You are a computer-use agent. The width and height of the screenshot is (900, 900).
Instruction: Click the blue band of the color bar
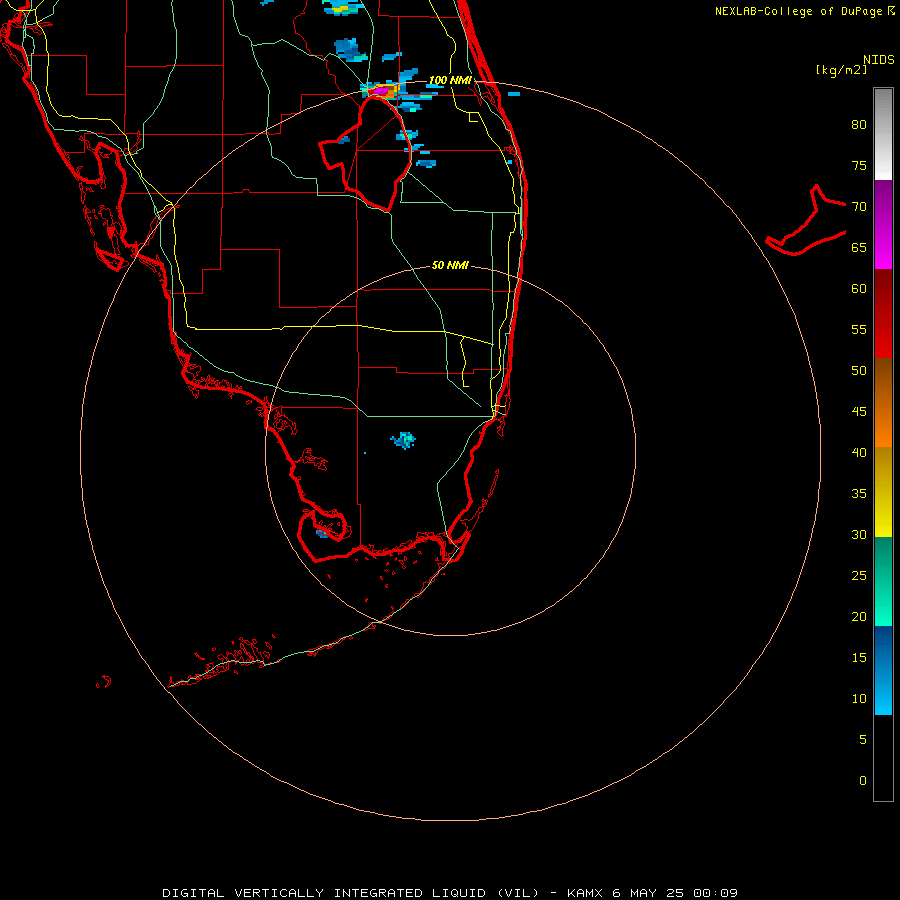(x=883, y=670)
